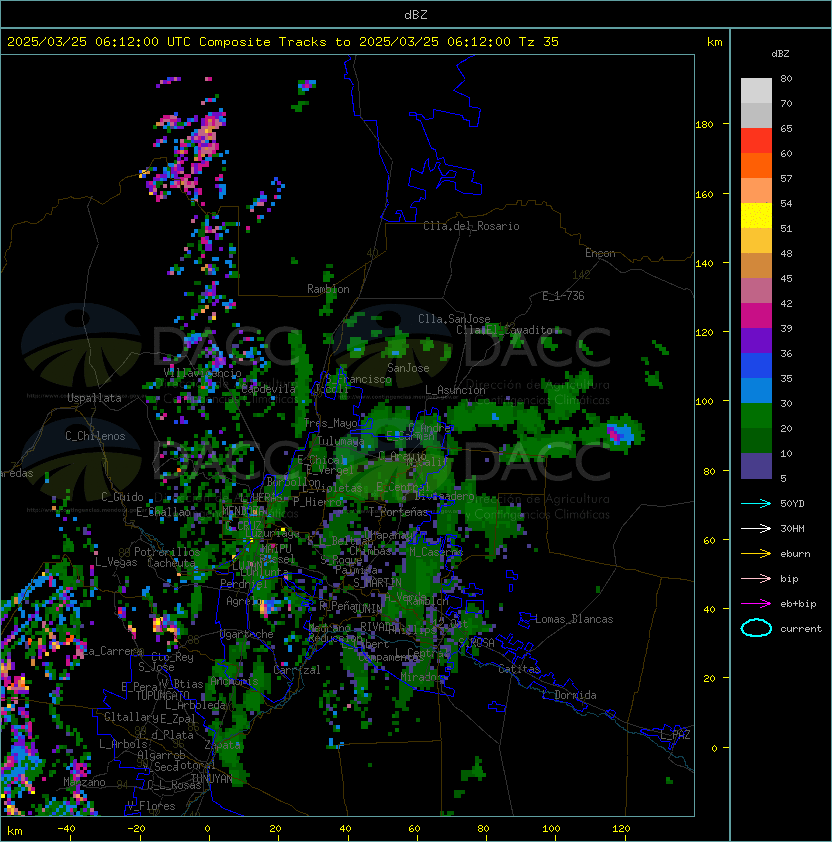Click the cyan 50YD arrow icon
The image size is (832, 842).
pyautogui.click(x=756, y=504)
